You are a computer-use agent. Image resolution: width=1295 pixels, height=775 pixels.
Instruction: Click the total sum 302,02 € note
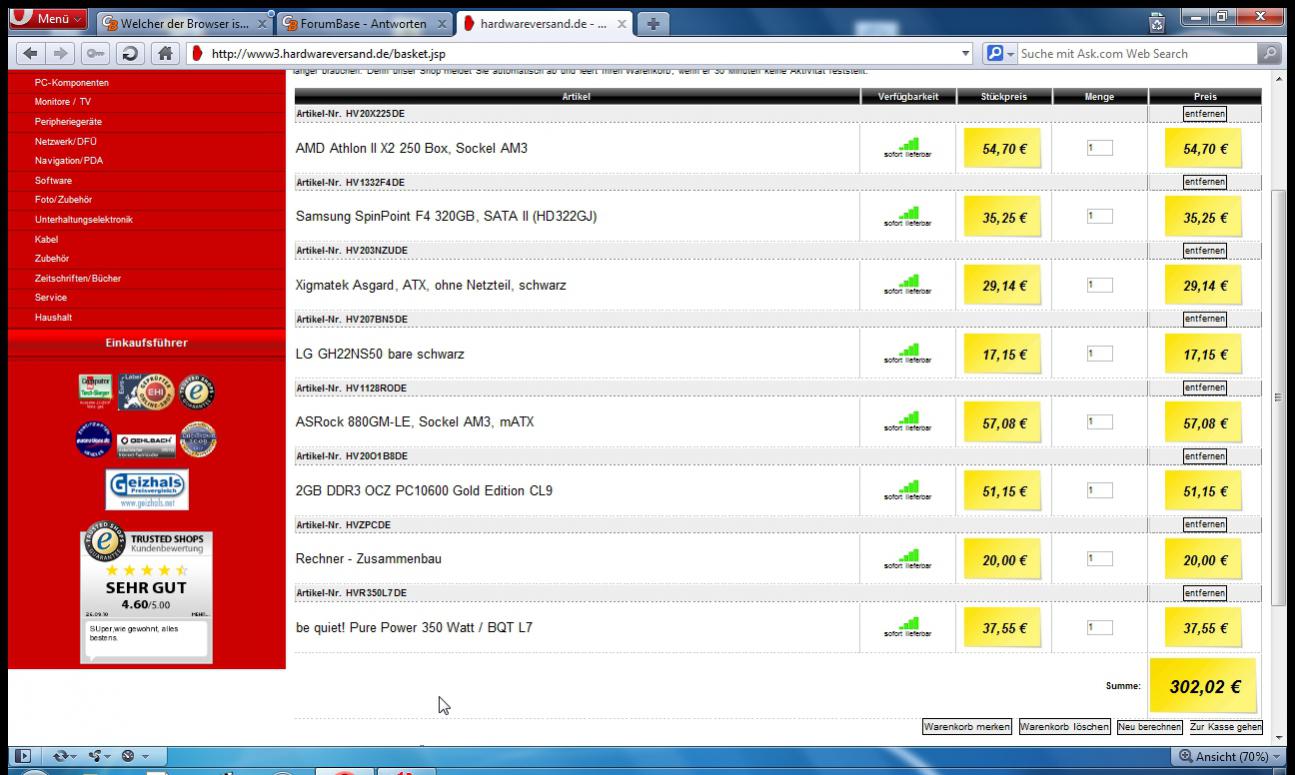(1205, 686)
